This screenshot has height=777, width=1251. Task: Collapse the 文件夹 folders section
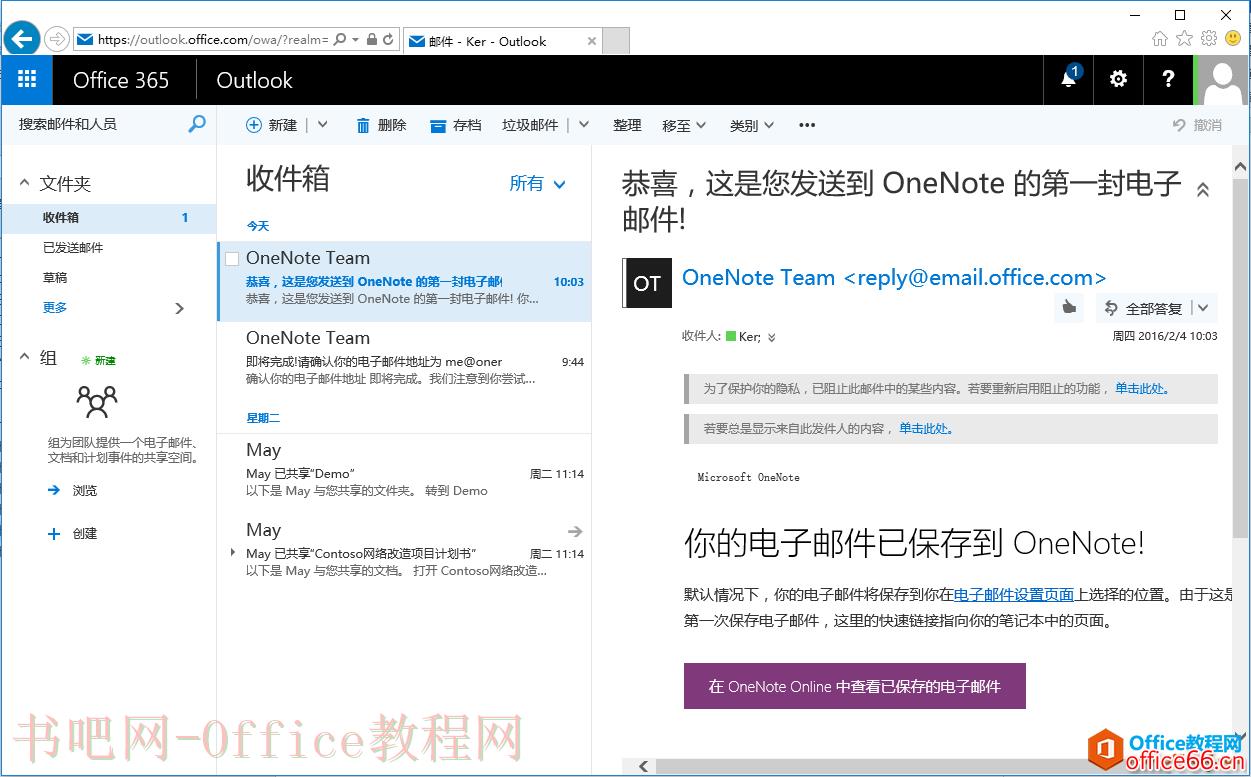(x=25, y=184)
